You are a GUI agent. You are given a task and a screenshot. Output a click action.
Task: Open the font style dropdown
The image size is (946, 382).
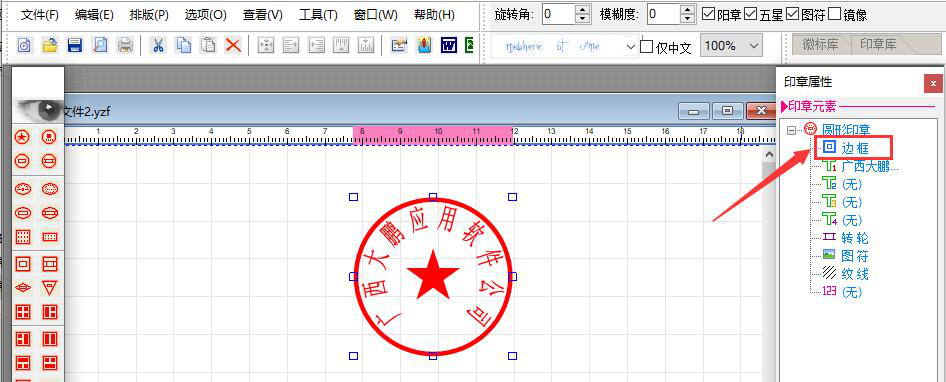[x=630, y=46]
